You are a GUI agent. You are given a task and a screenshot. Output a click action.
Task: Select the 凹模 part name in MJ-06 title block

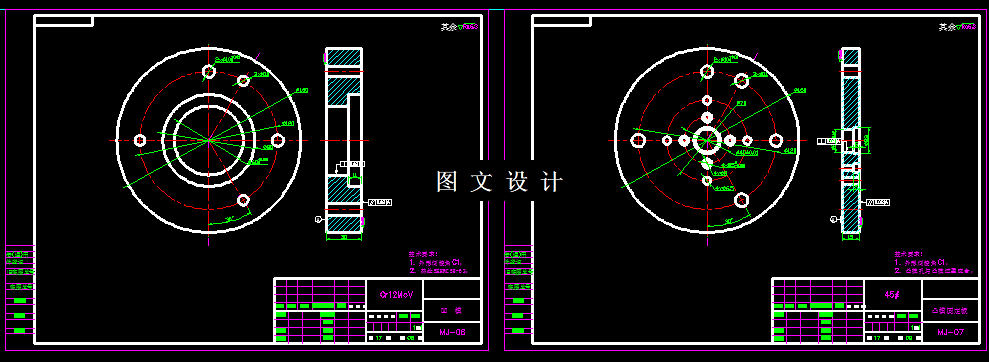coord(452,310)
